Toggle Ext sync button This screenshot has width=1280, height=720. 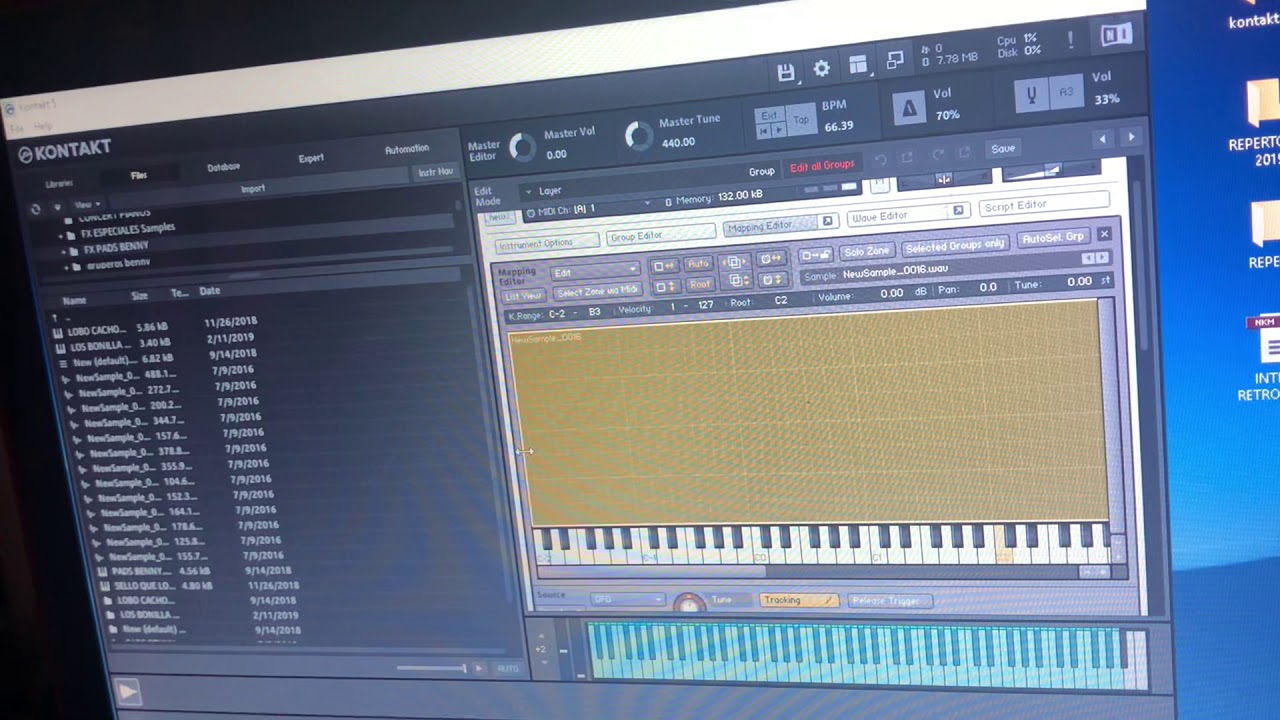[770, 115]
